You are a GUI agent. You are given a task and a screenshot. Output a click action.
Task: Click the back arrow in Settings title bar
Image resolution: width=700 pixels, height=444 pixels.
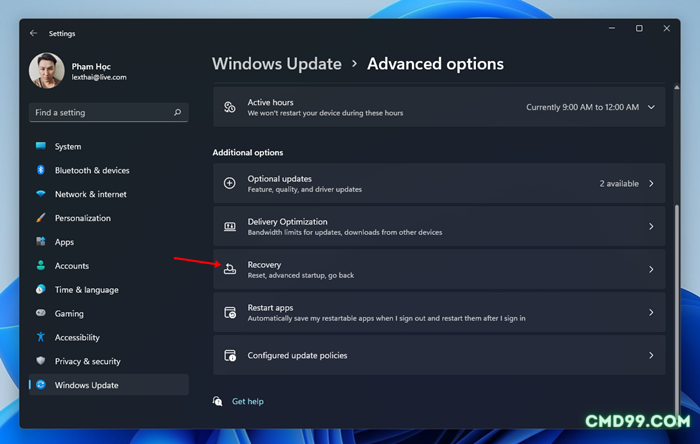(33, 33)
